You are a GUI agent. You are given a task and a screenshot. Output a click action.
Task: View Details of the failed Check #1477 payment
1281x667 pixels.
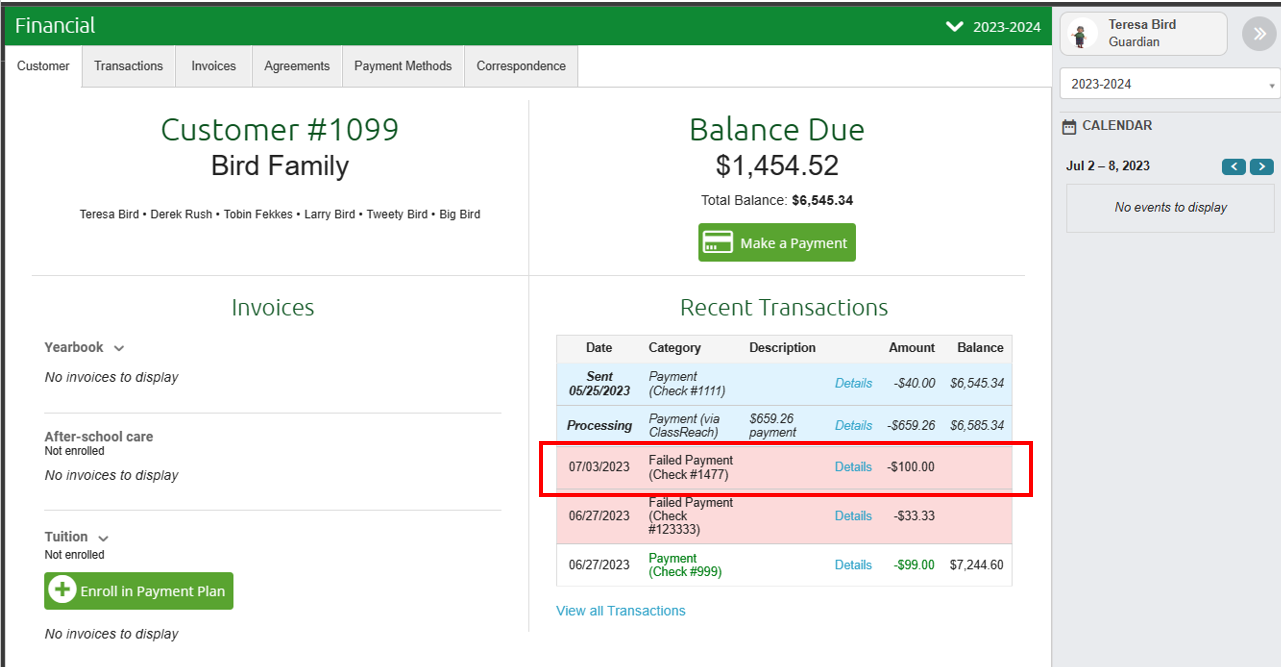(853, 466)
